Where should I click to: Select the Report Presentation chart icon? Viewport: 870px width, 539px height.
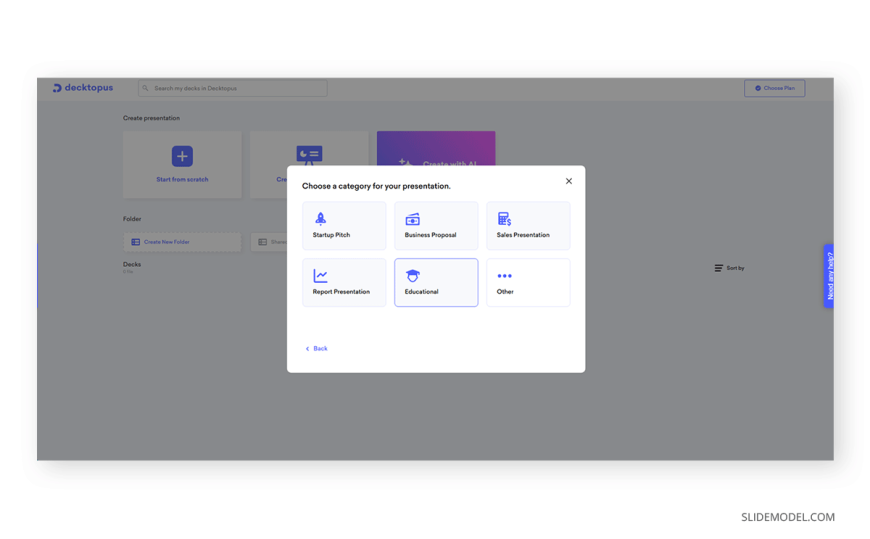coord(320,275)
